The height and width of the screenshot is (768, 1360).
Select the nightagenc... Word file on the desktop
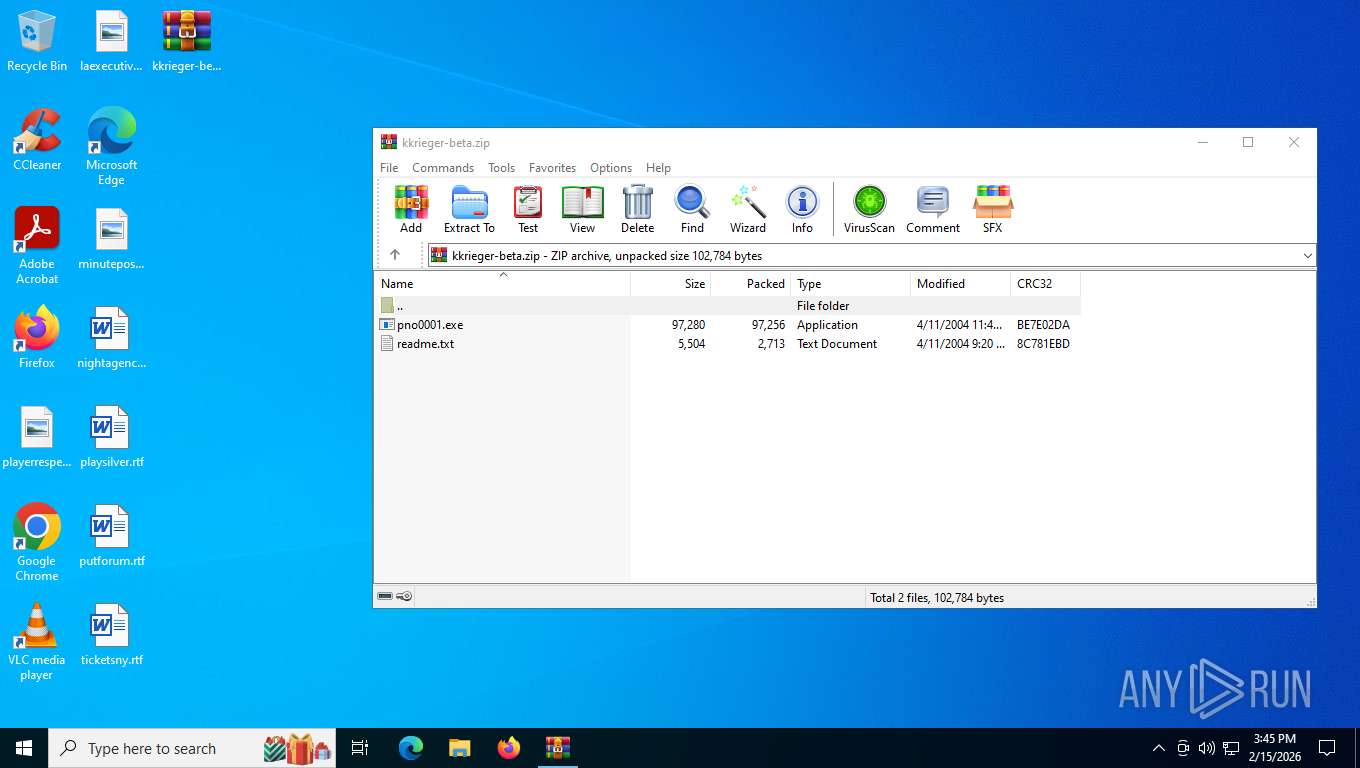[x=111, y=338]
